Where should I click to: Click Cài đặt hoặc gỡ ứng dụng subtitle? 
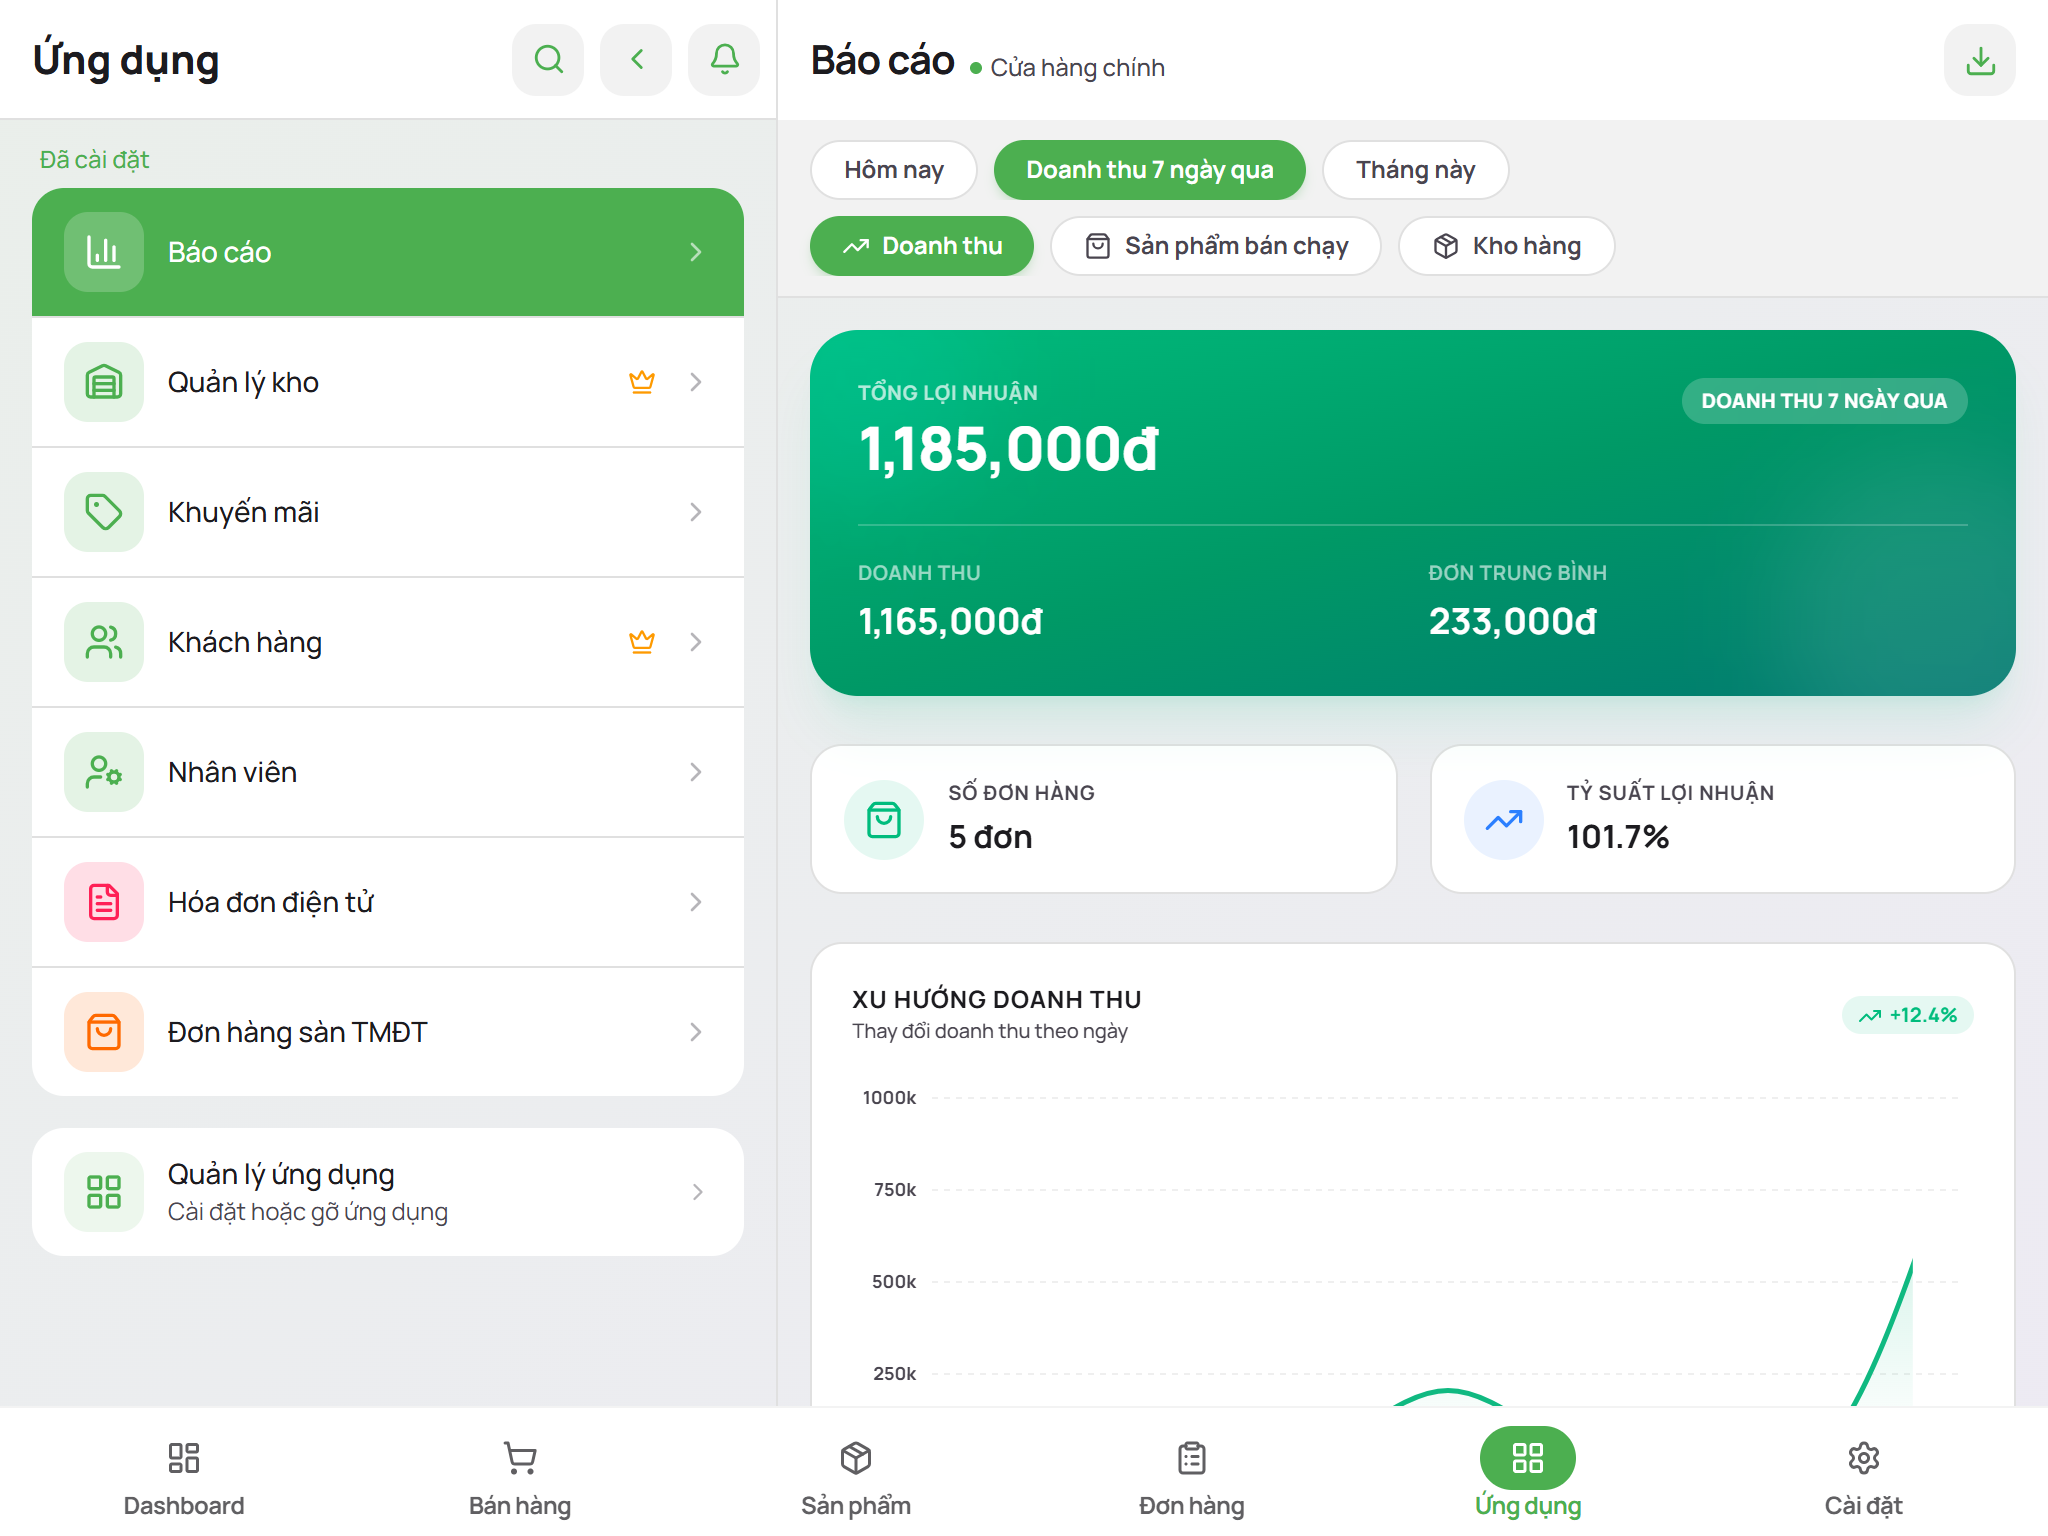[307, 1212]
